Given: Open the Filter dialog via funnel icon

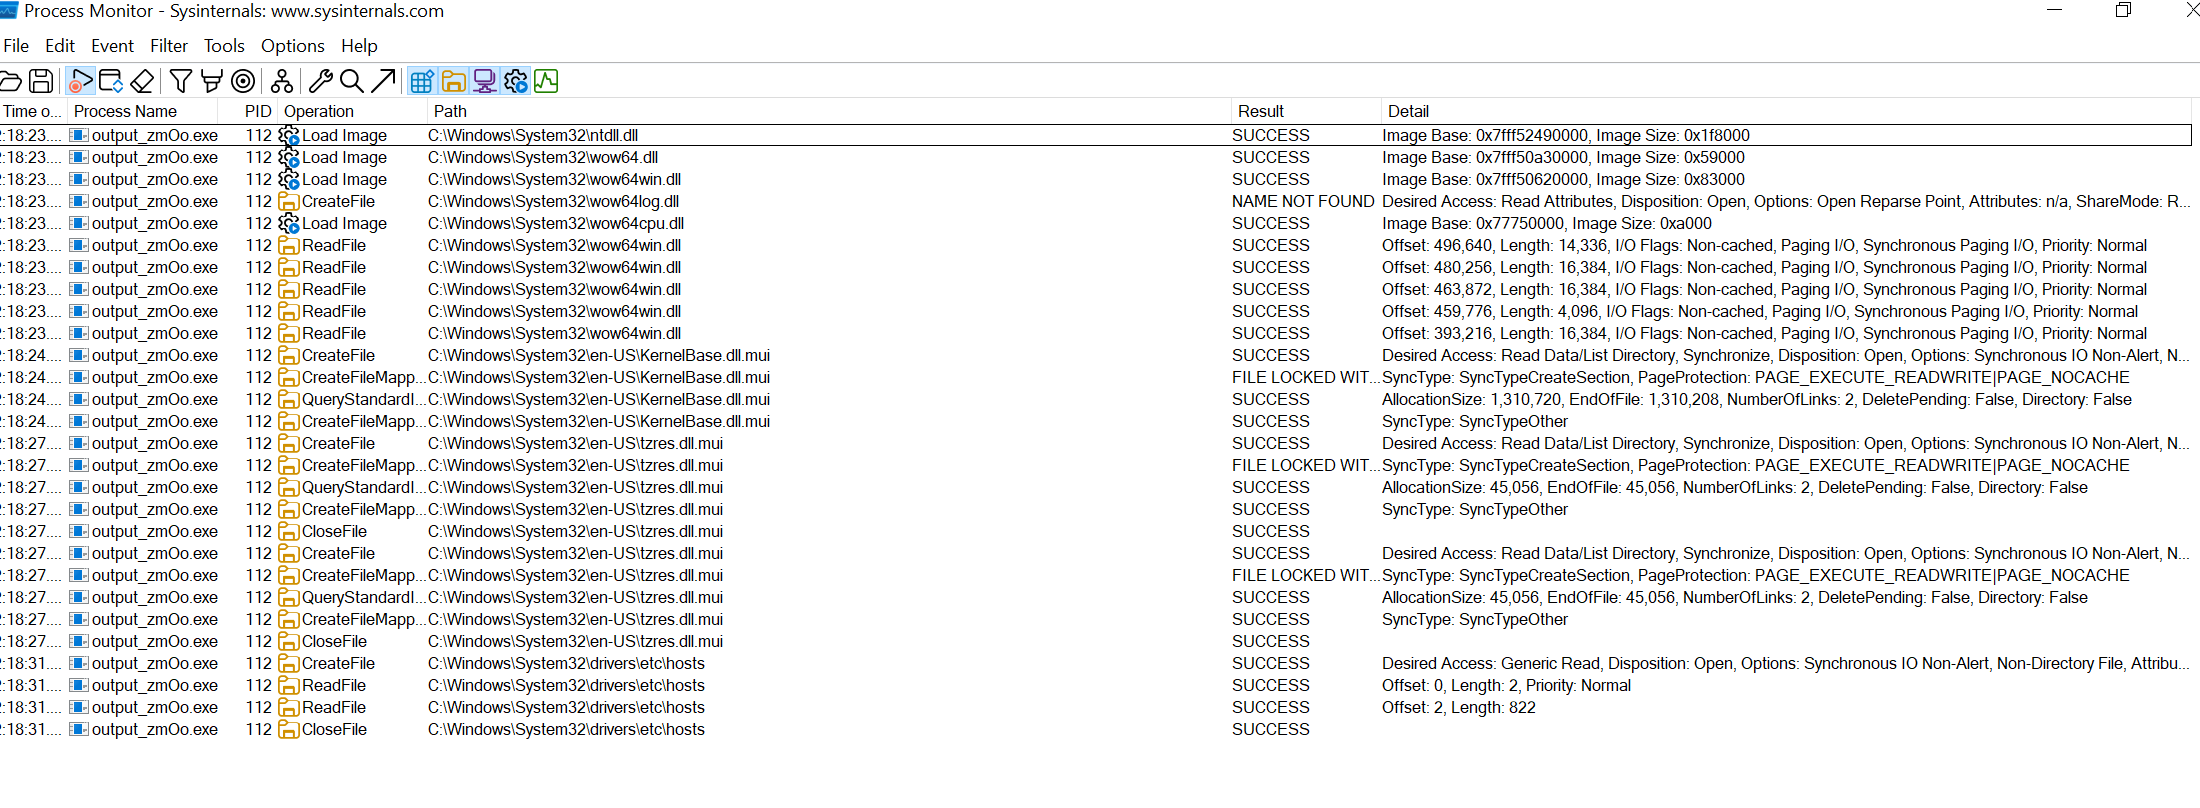Looking at the screenshot, I should click(x=181, y=81).
